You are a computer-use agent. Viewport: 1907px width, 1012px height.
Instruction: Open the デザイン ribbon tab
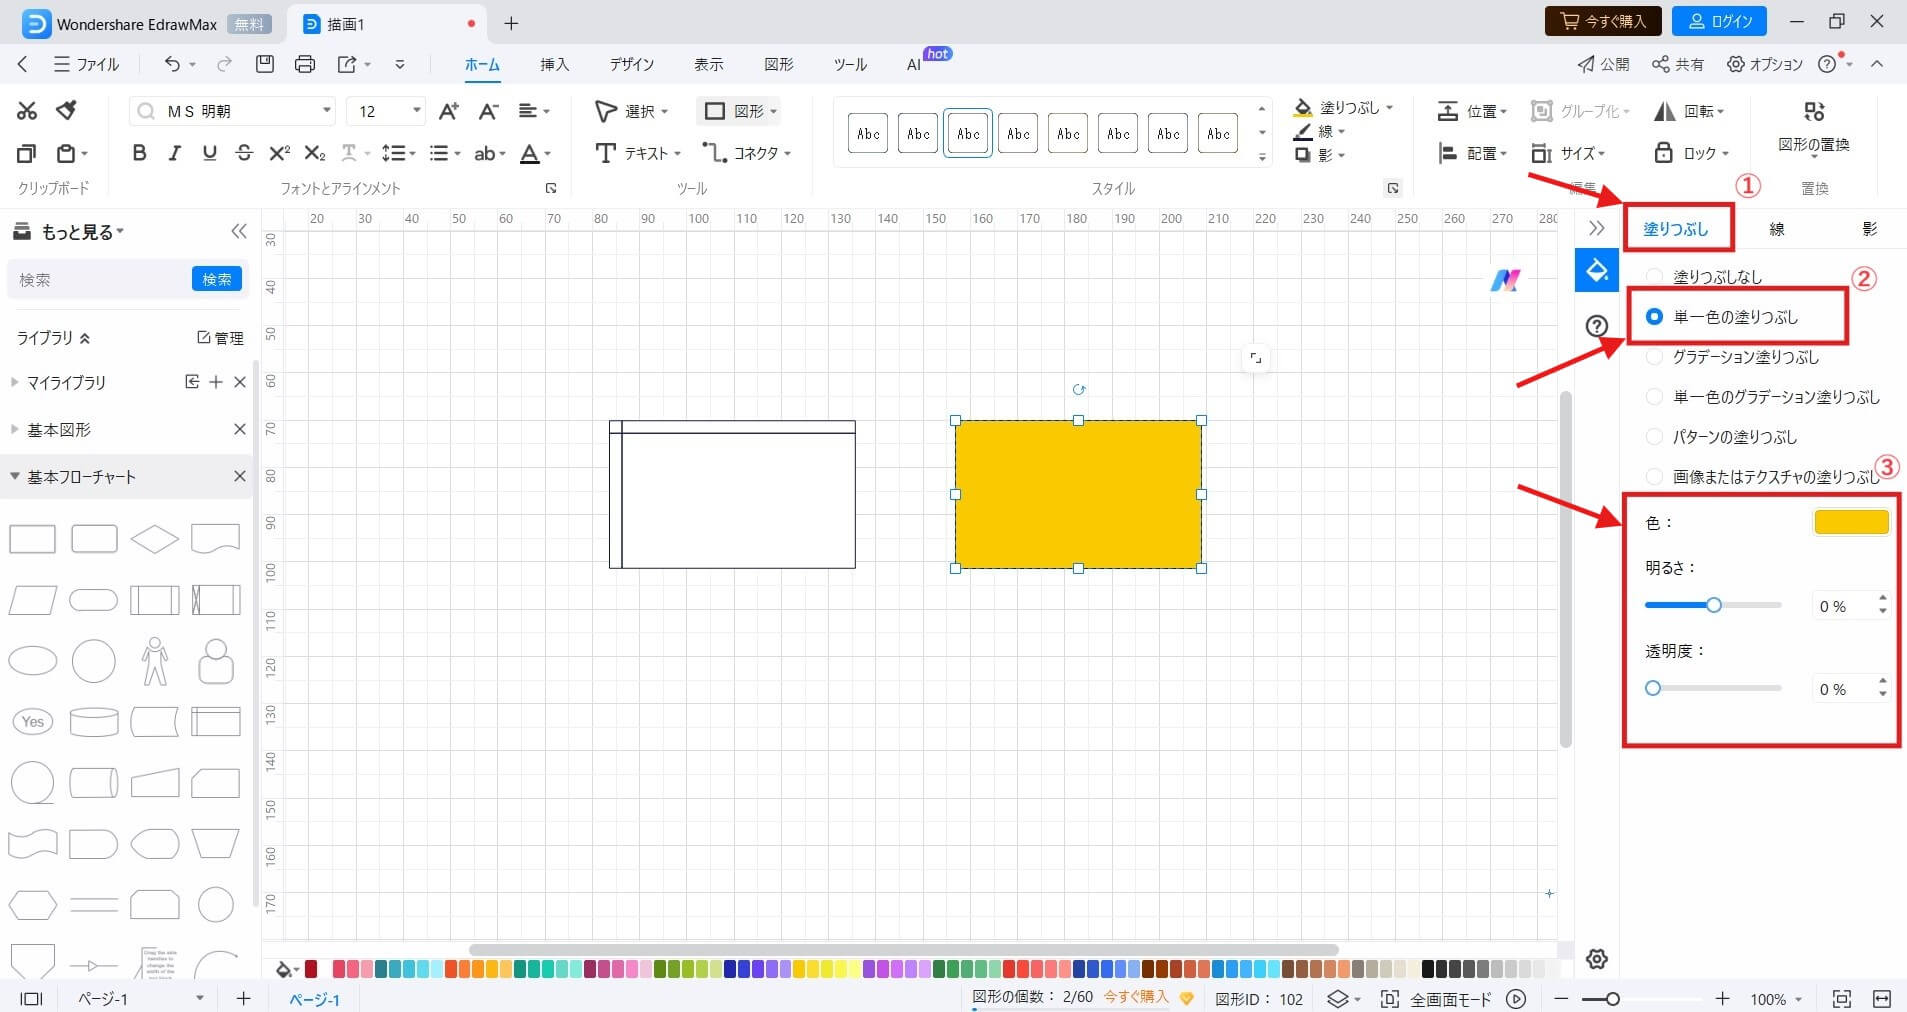click(x=631, y=64)
